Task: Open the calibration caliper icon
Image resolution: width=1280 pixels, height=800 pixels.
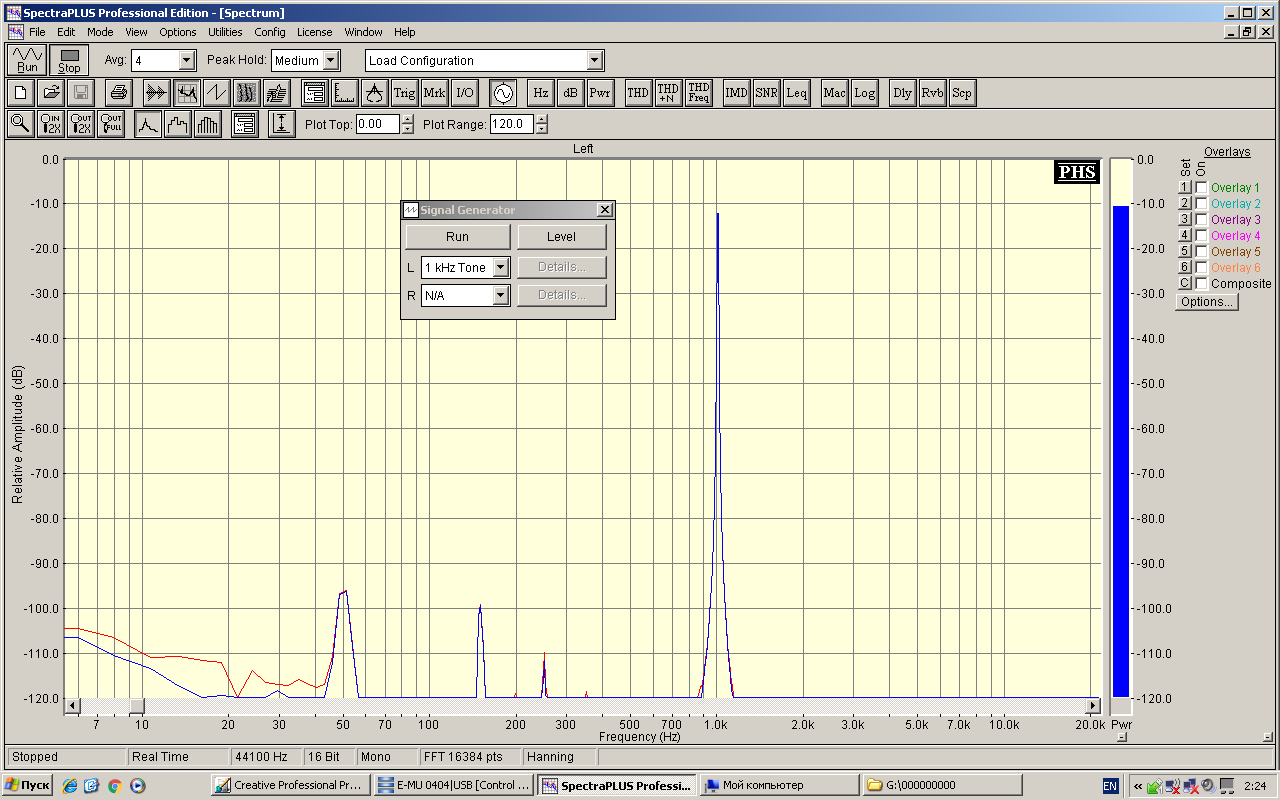Action: [x=375, y=93]
